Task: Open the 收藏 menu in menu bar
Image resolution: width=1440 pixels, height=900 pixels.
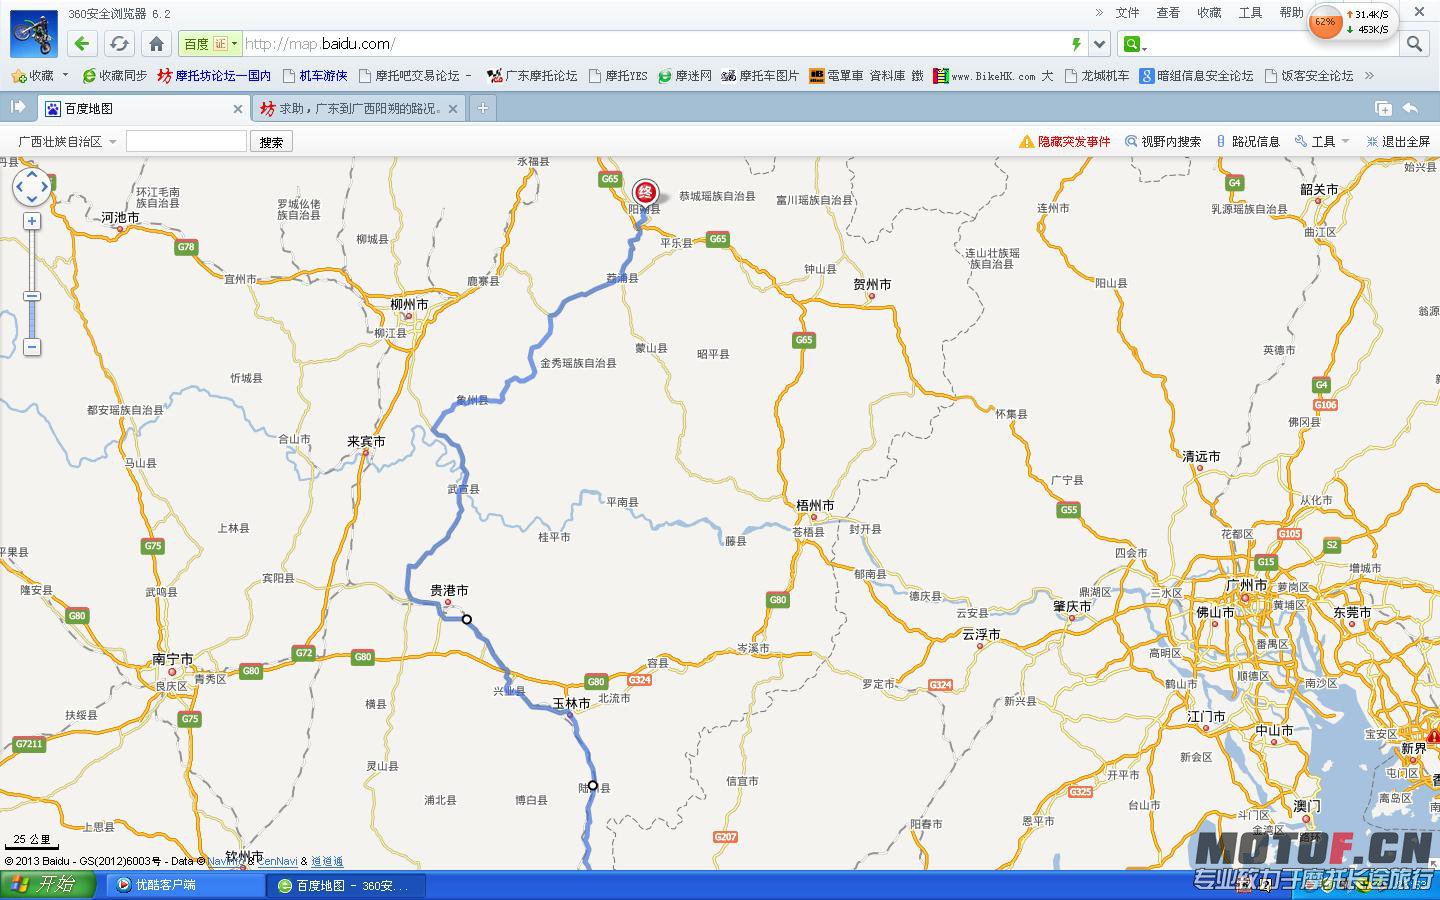Action: (1209, 13)
